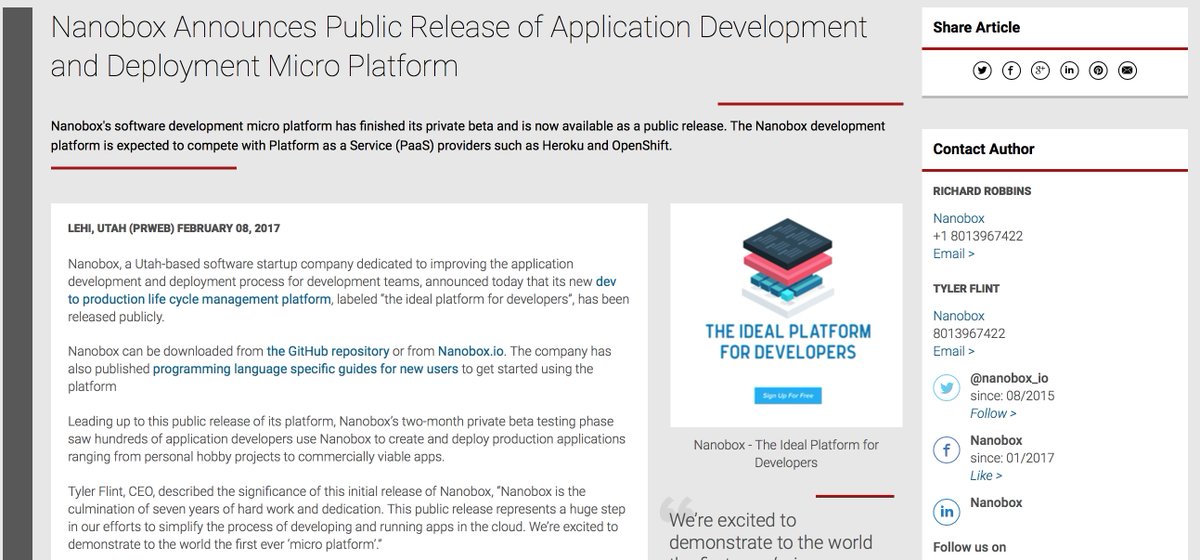Email Richard Robbins via Email > link
The image size is (1200, 560).
[x=953, y=254]
